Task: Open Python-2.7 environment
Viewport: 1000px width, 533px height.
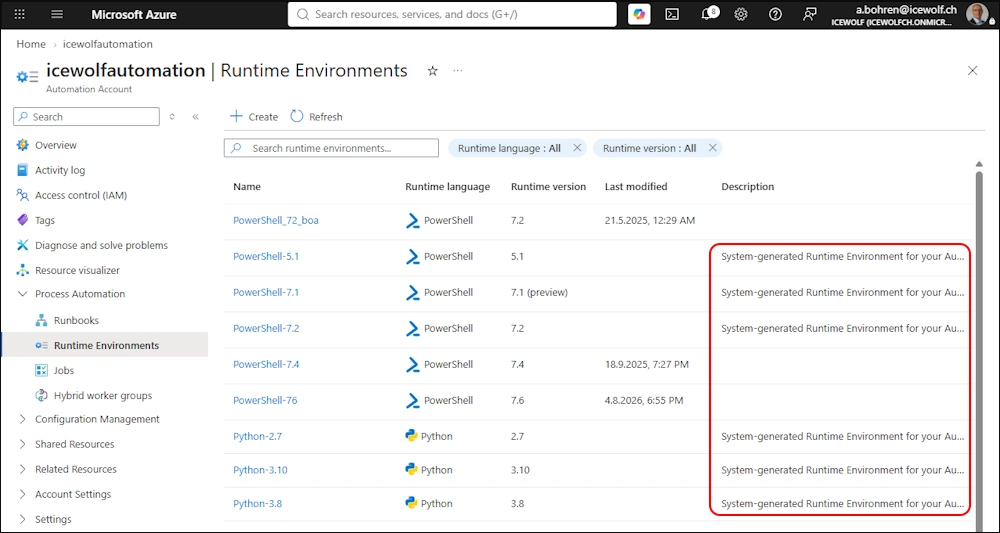Action: 257,436
